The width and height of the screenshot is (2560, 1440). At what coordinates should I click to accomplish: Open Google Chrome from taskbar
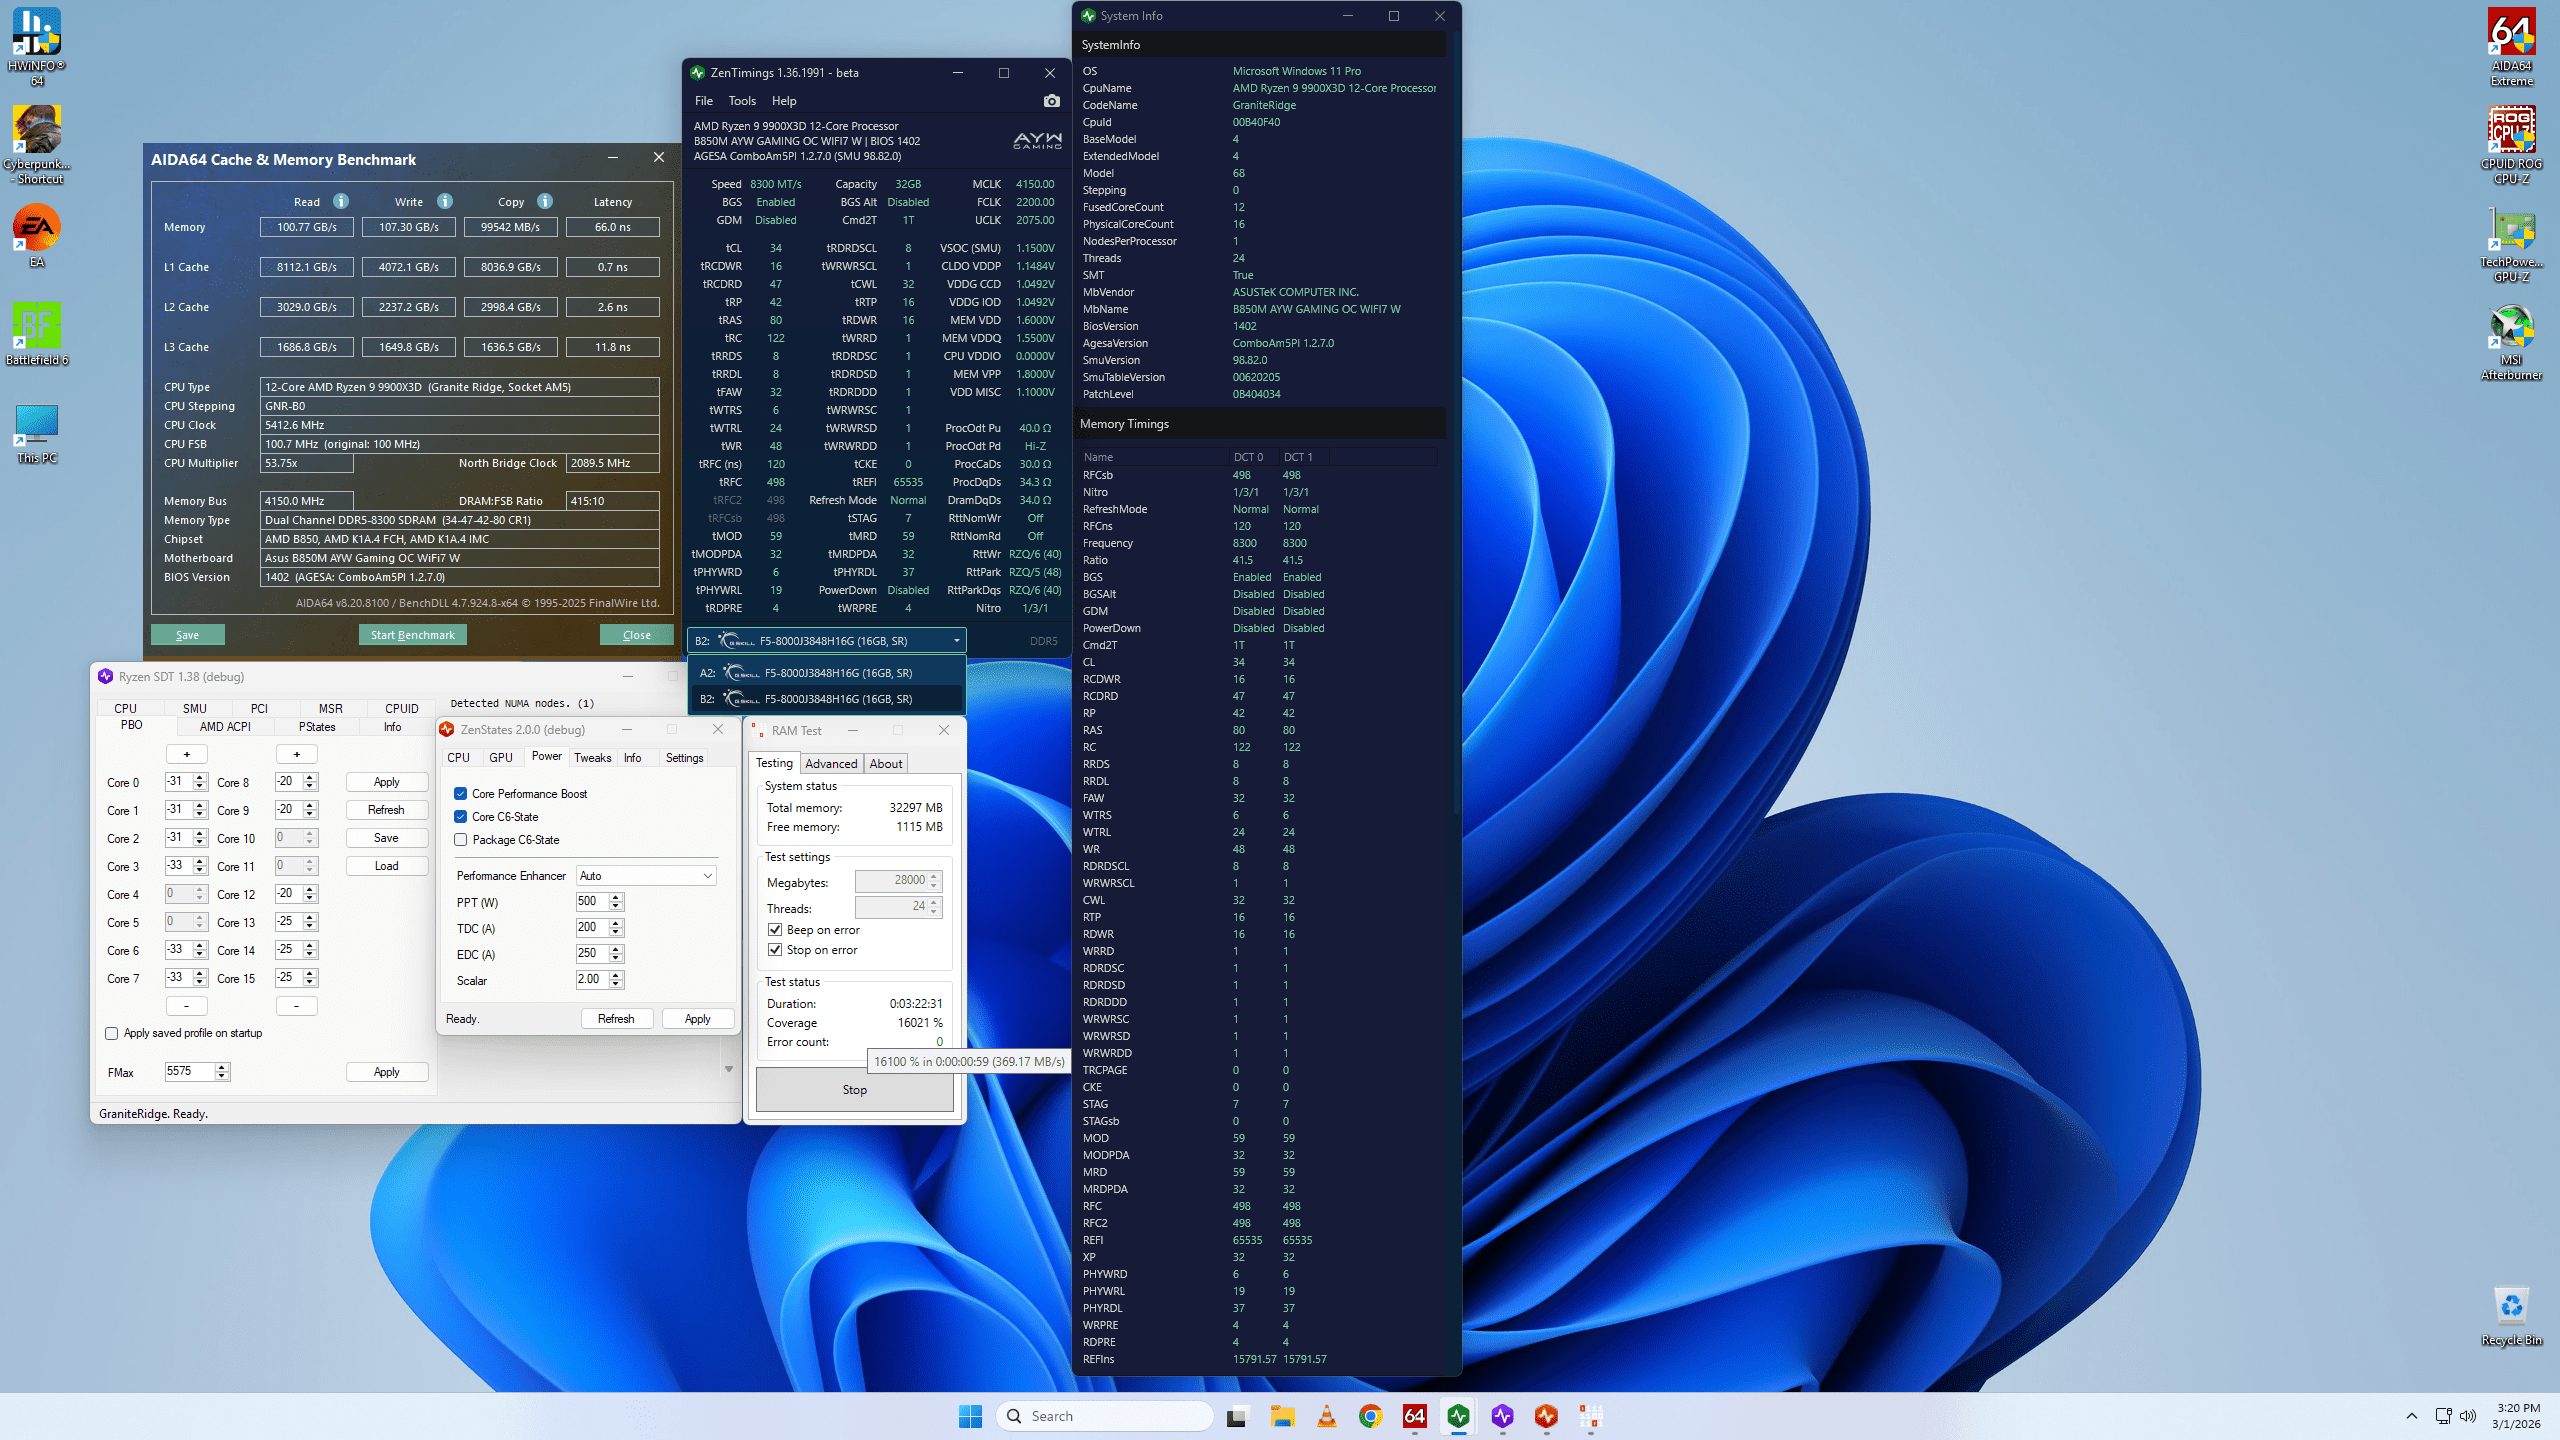(x=1370, y=1416)
